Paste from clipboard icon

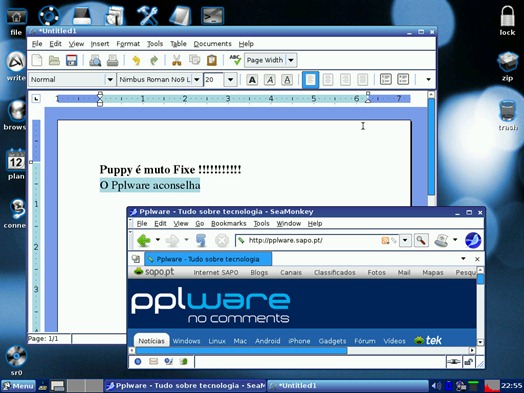click(x=212, y=60)
